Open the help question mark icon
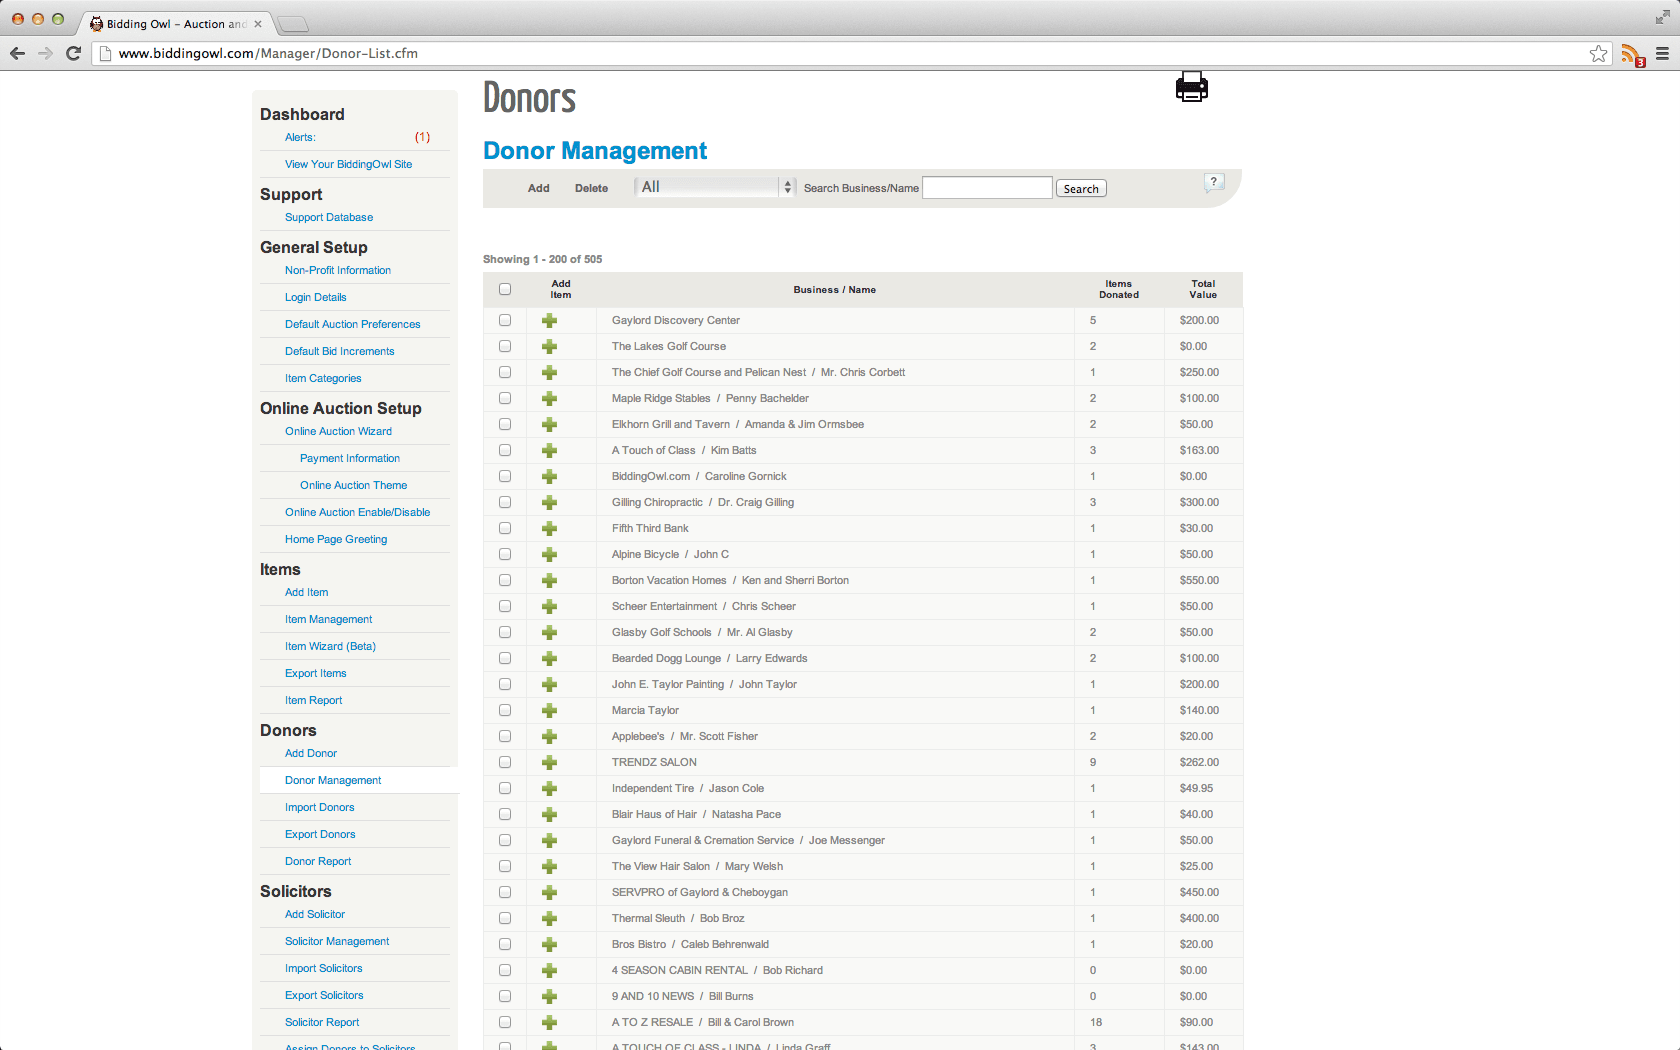The width and height of the screenshot is (1680, 1050). [x=1214, y=182]
